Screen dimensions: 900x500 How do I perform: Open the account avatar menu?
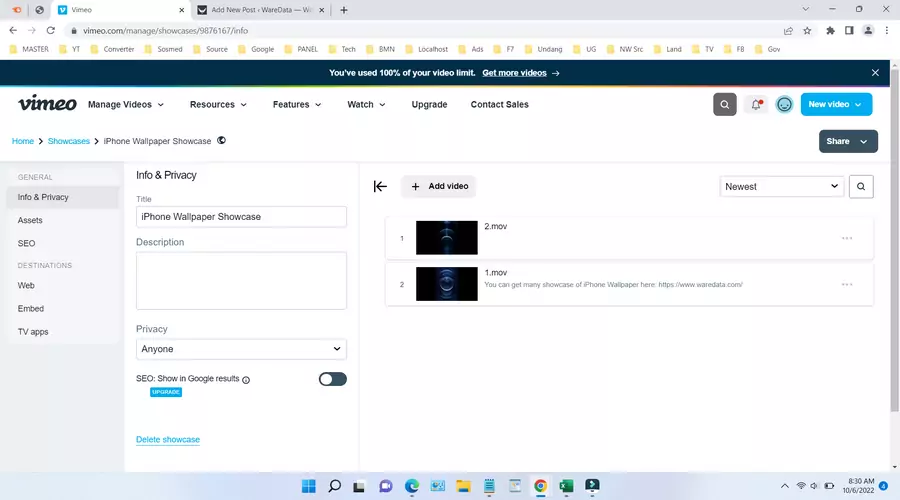784,104
